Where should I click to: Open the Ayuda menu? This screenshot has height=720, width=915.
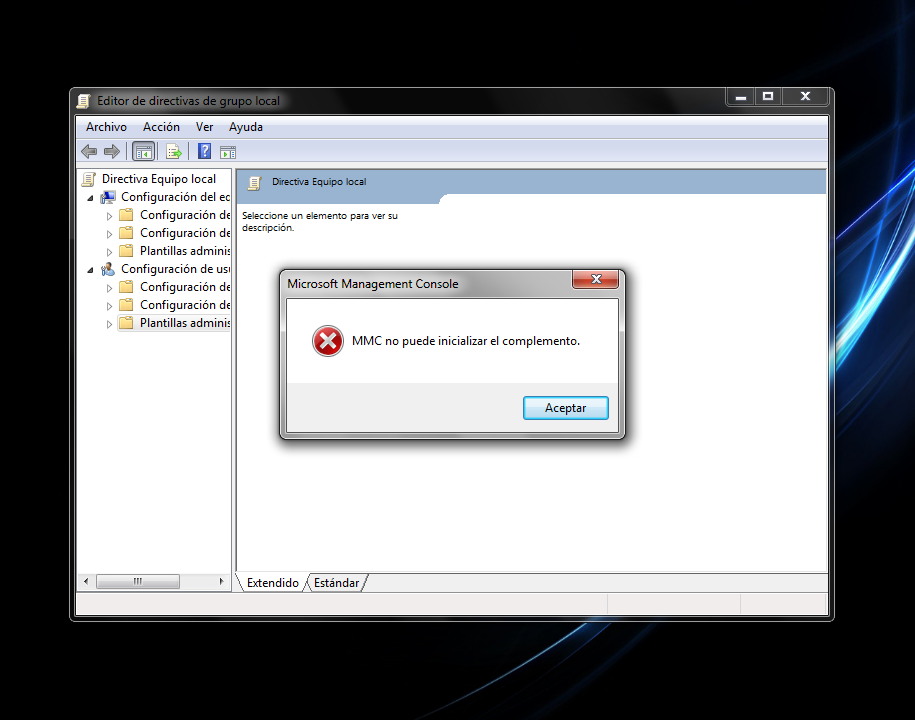[x=246, y=127]
